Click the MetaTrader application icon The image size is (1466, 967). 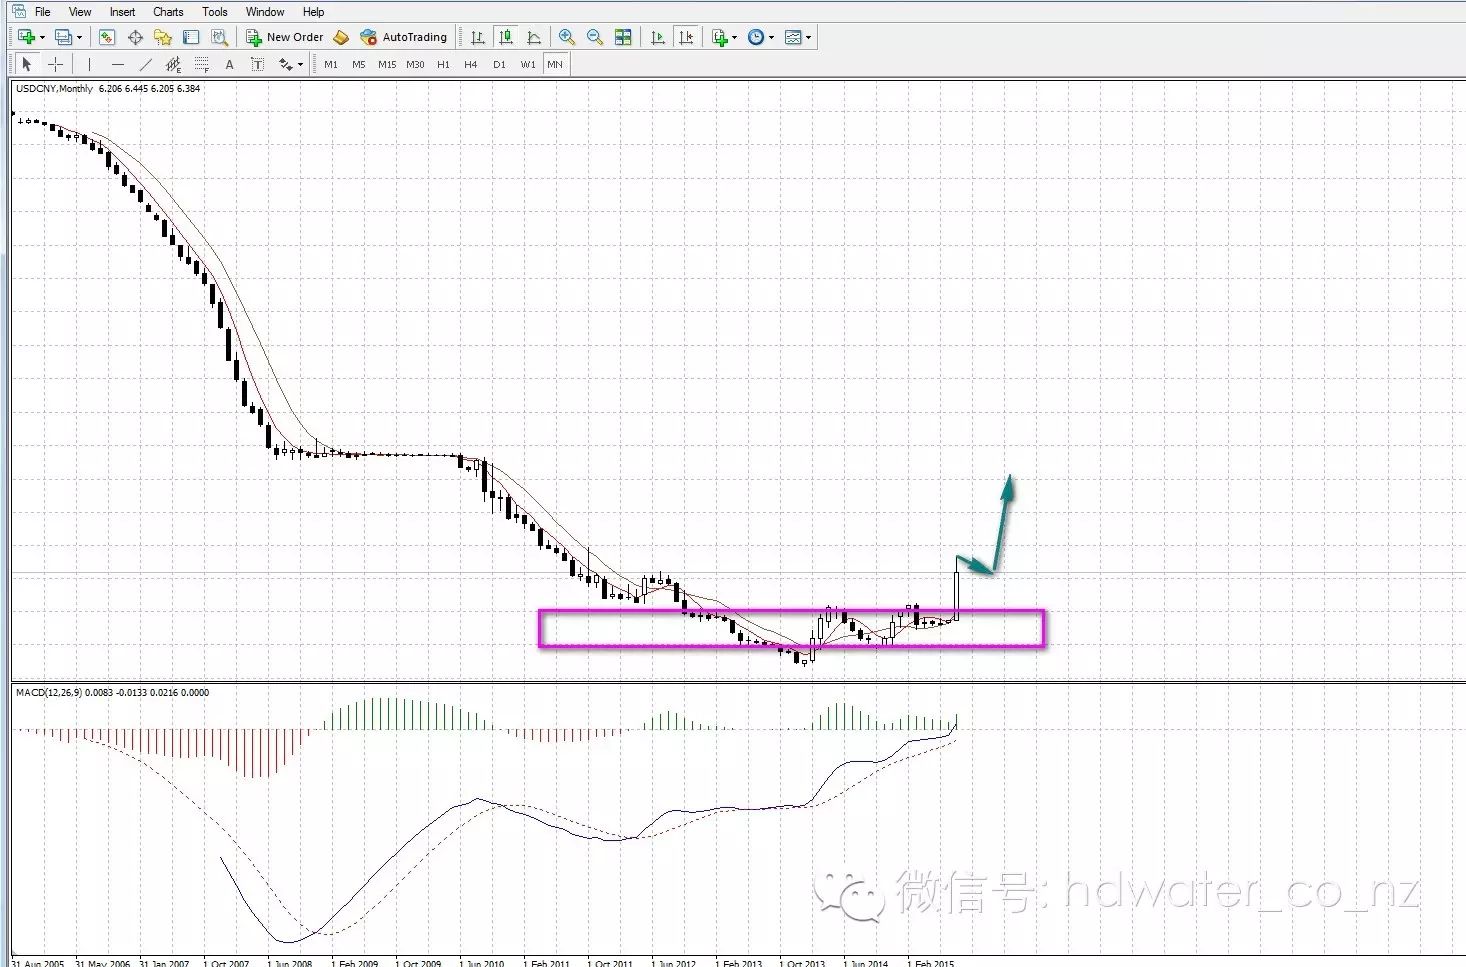[19, 12]
